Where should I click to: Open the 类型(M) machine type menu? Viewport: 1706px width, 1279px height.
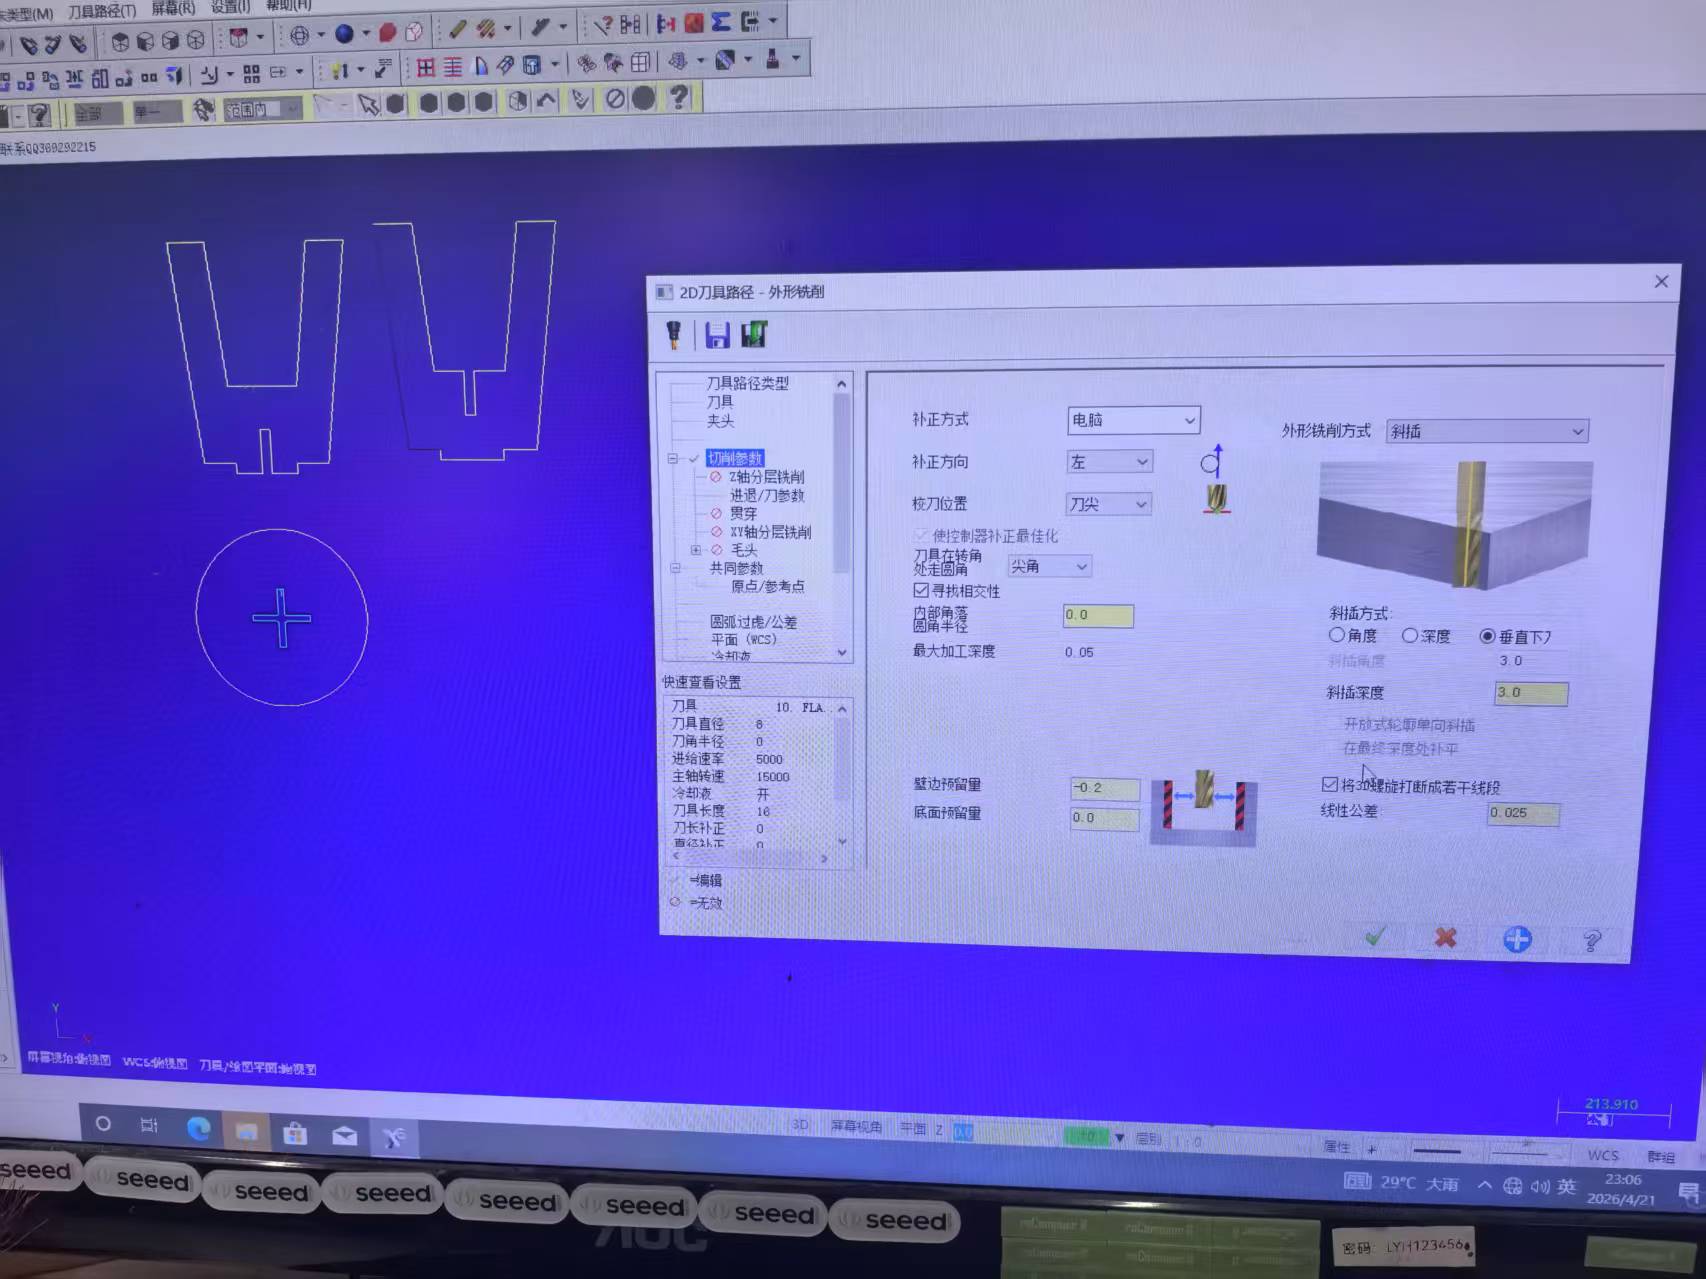(27, 14)
